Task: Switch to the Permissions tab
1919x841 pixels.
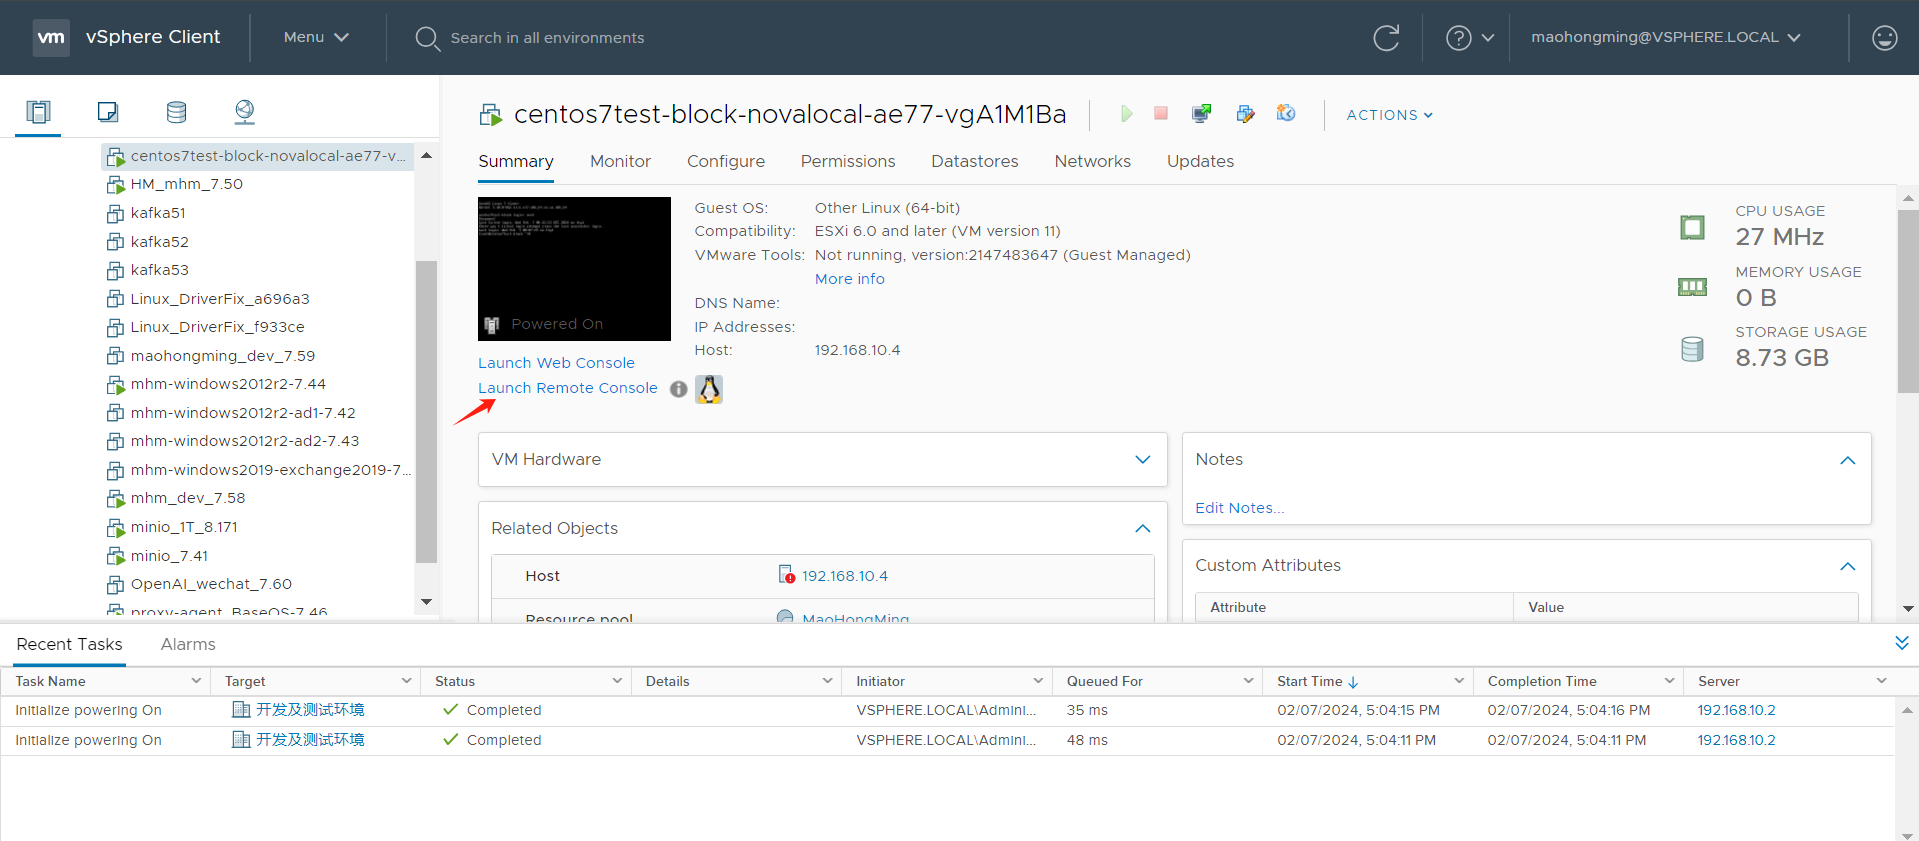Action: pyautogui.click(x=848, y=161)
